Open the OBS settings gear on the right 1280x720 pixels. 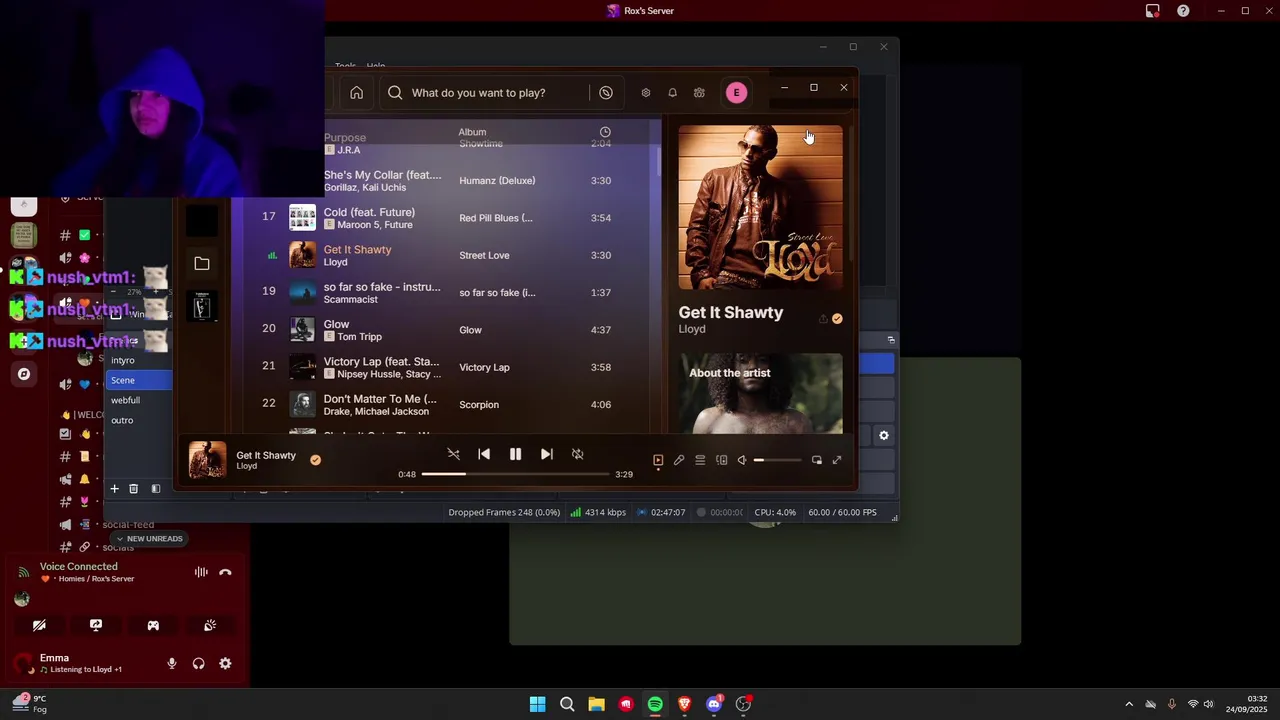884,436
